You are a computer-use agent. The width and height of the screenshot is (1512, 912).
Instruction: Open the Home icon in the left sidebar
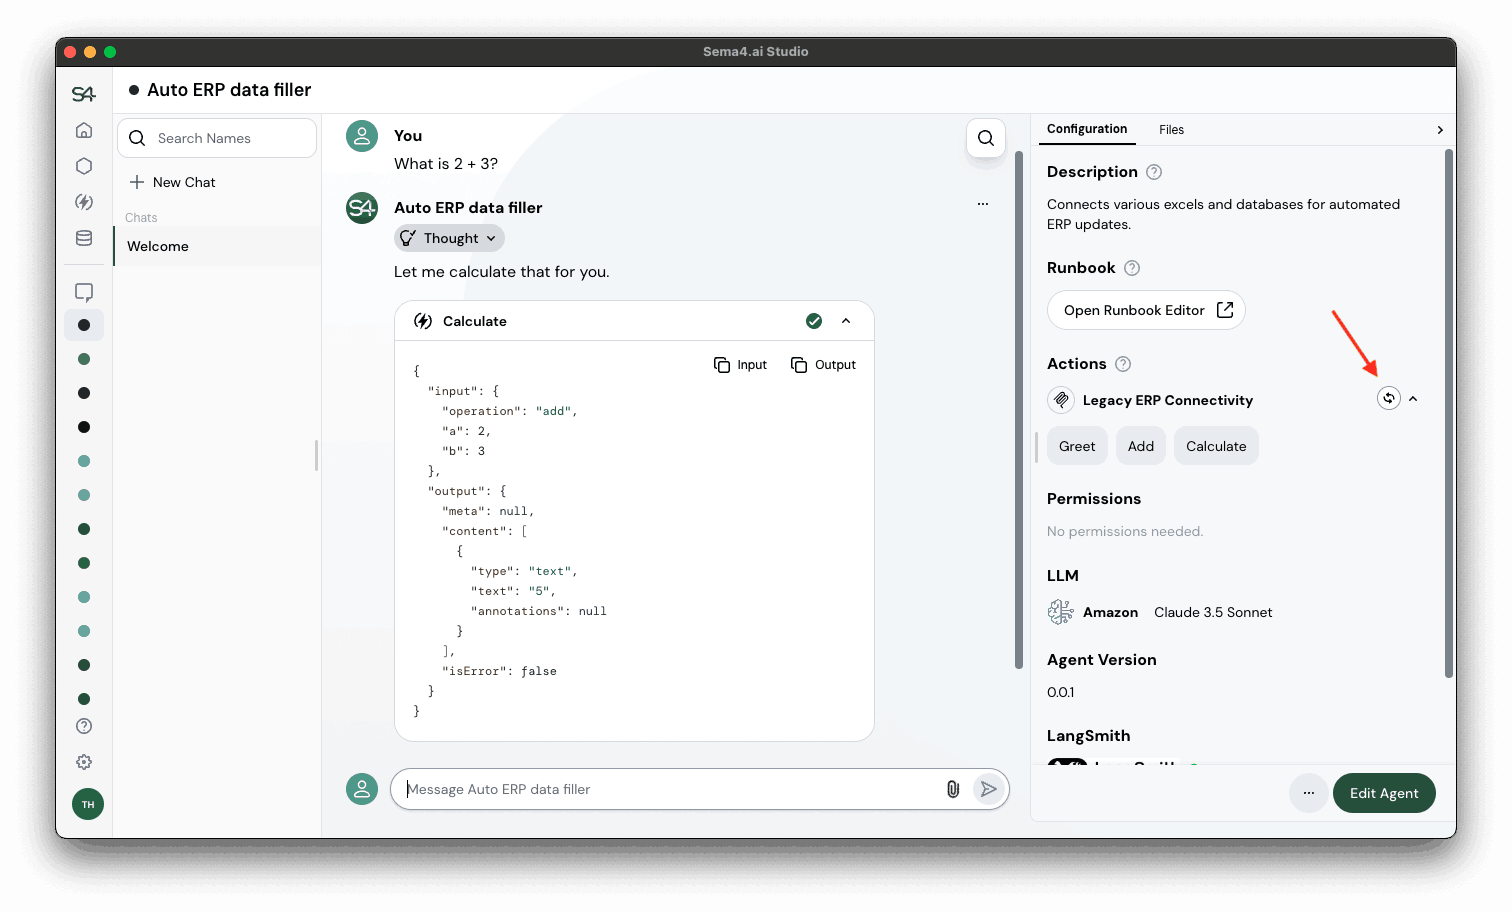pyautogui.click(x=84, y=130)
